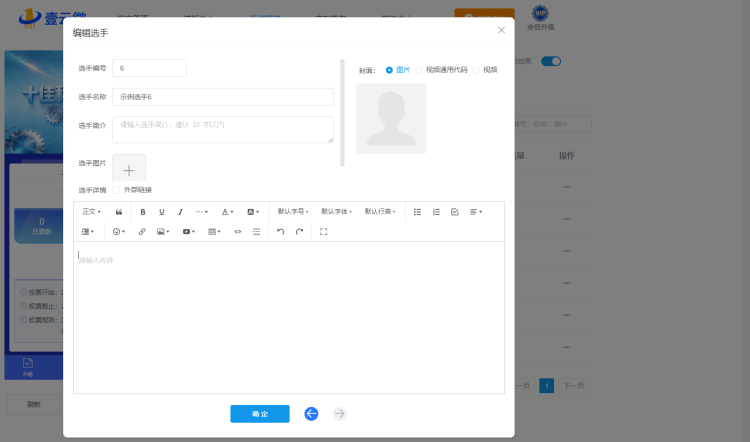Toggle editor fullscreen mode
The image size is (750, 442).
(323, 232)
